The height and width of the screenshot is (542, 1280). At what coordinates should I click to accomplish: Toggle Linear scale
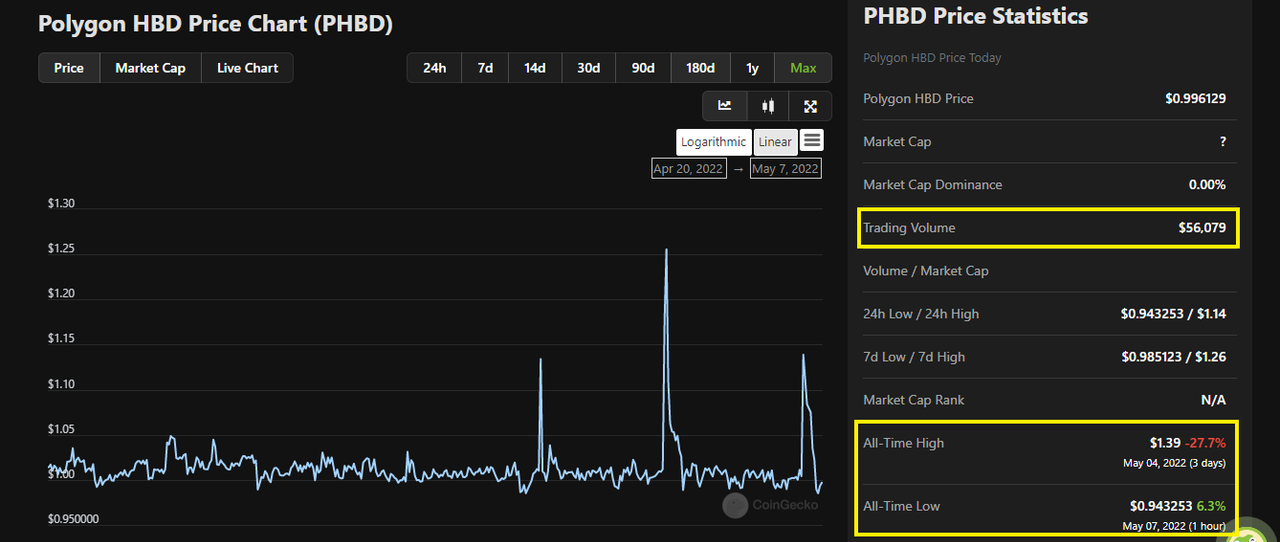tap(775, 142)
